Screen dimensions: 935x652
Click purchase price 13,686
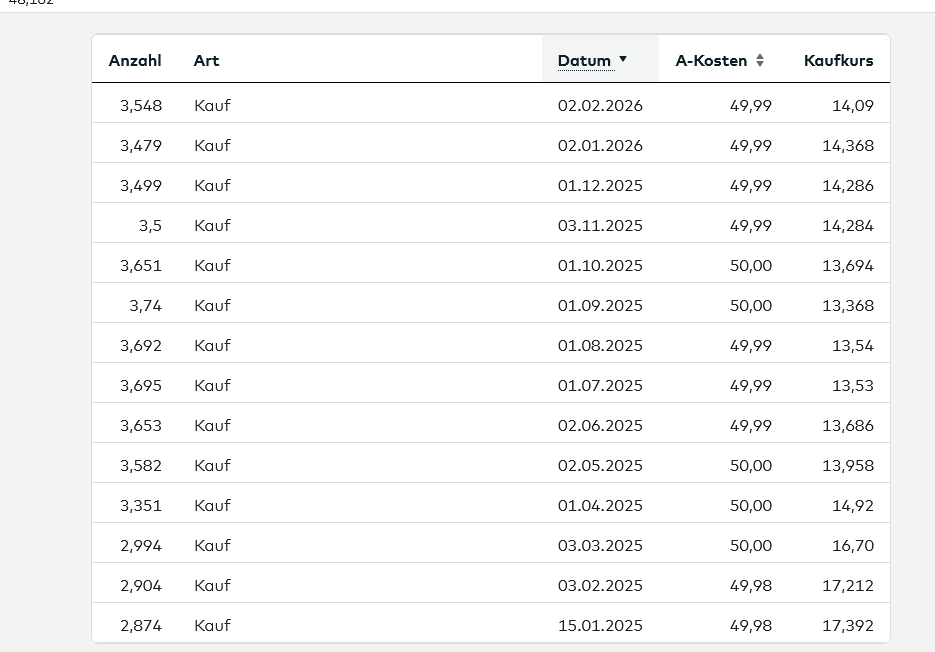pyautogui.click(x=848, y=425)
